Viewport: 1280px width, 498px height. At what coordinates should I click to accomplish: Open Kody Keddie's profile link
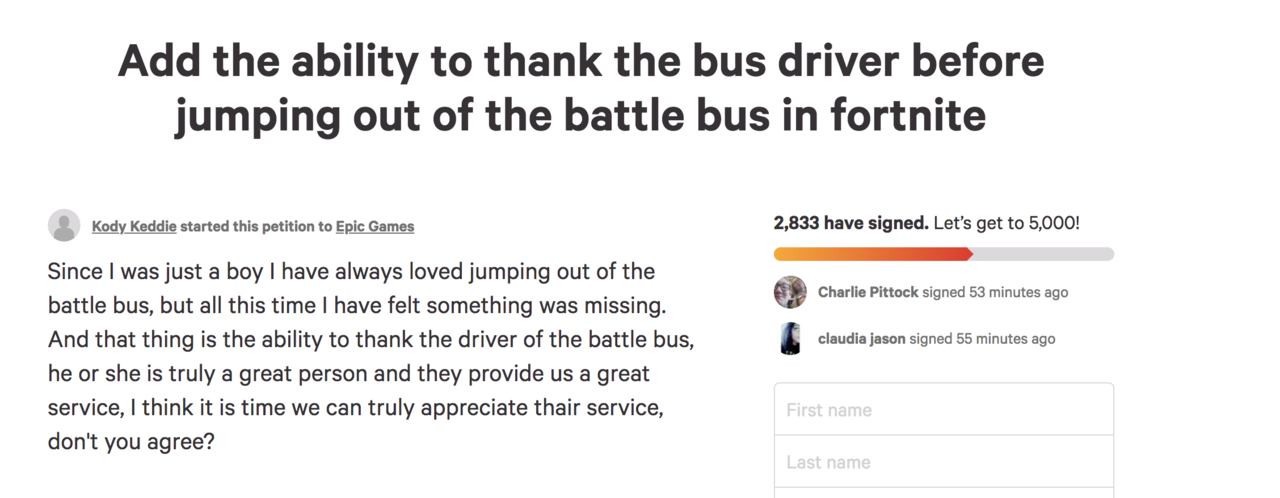point(134,226)
